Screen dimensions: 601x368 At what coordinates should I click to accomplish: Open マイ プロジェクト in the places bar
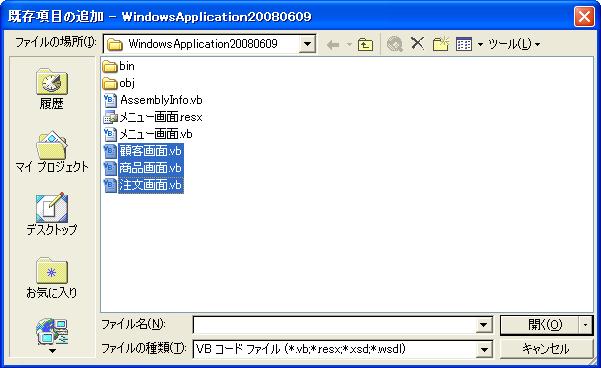click(x=52, y=152)
